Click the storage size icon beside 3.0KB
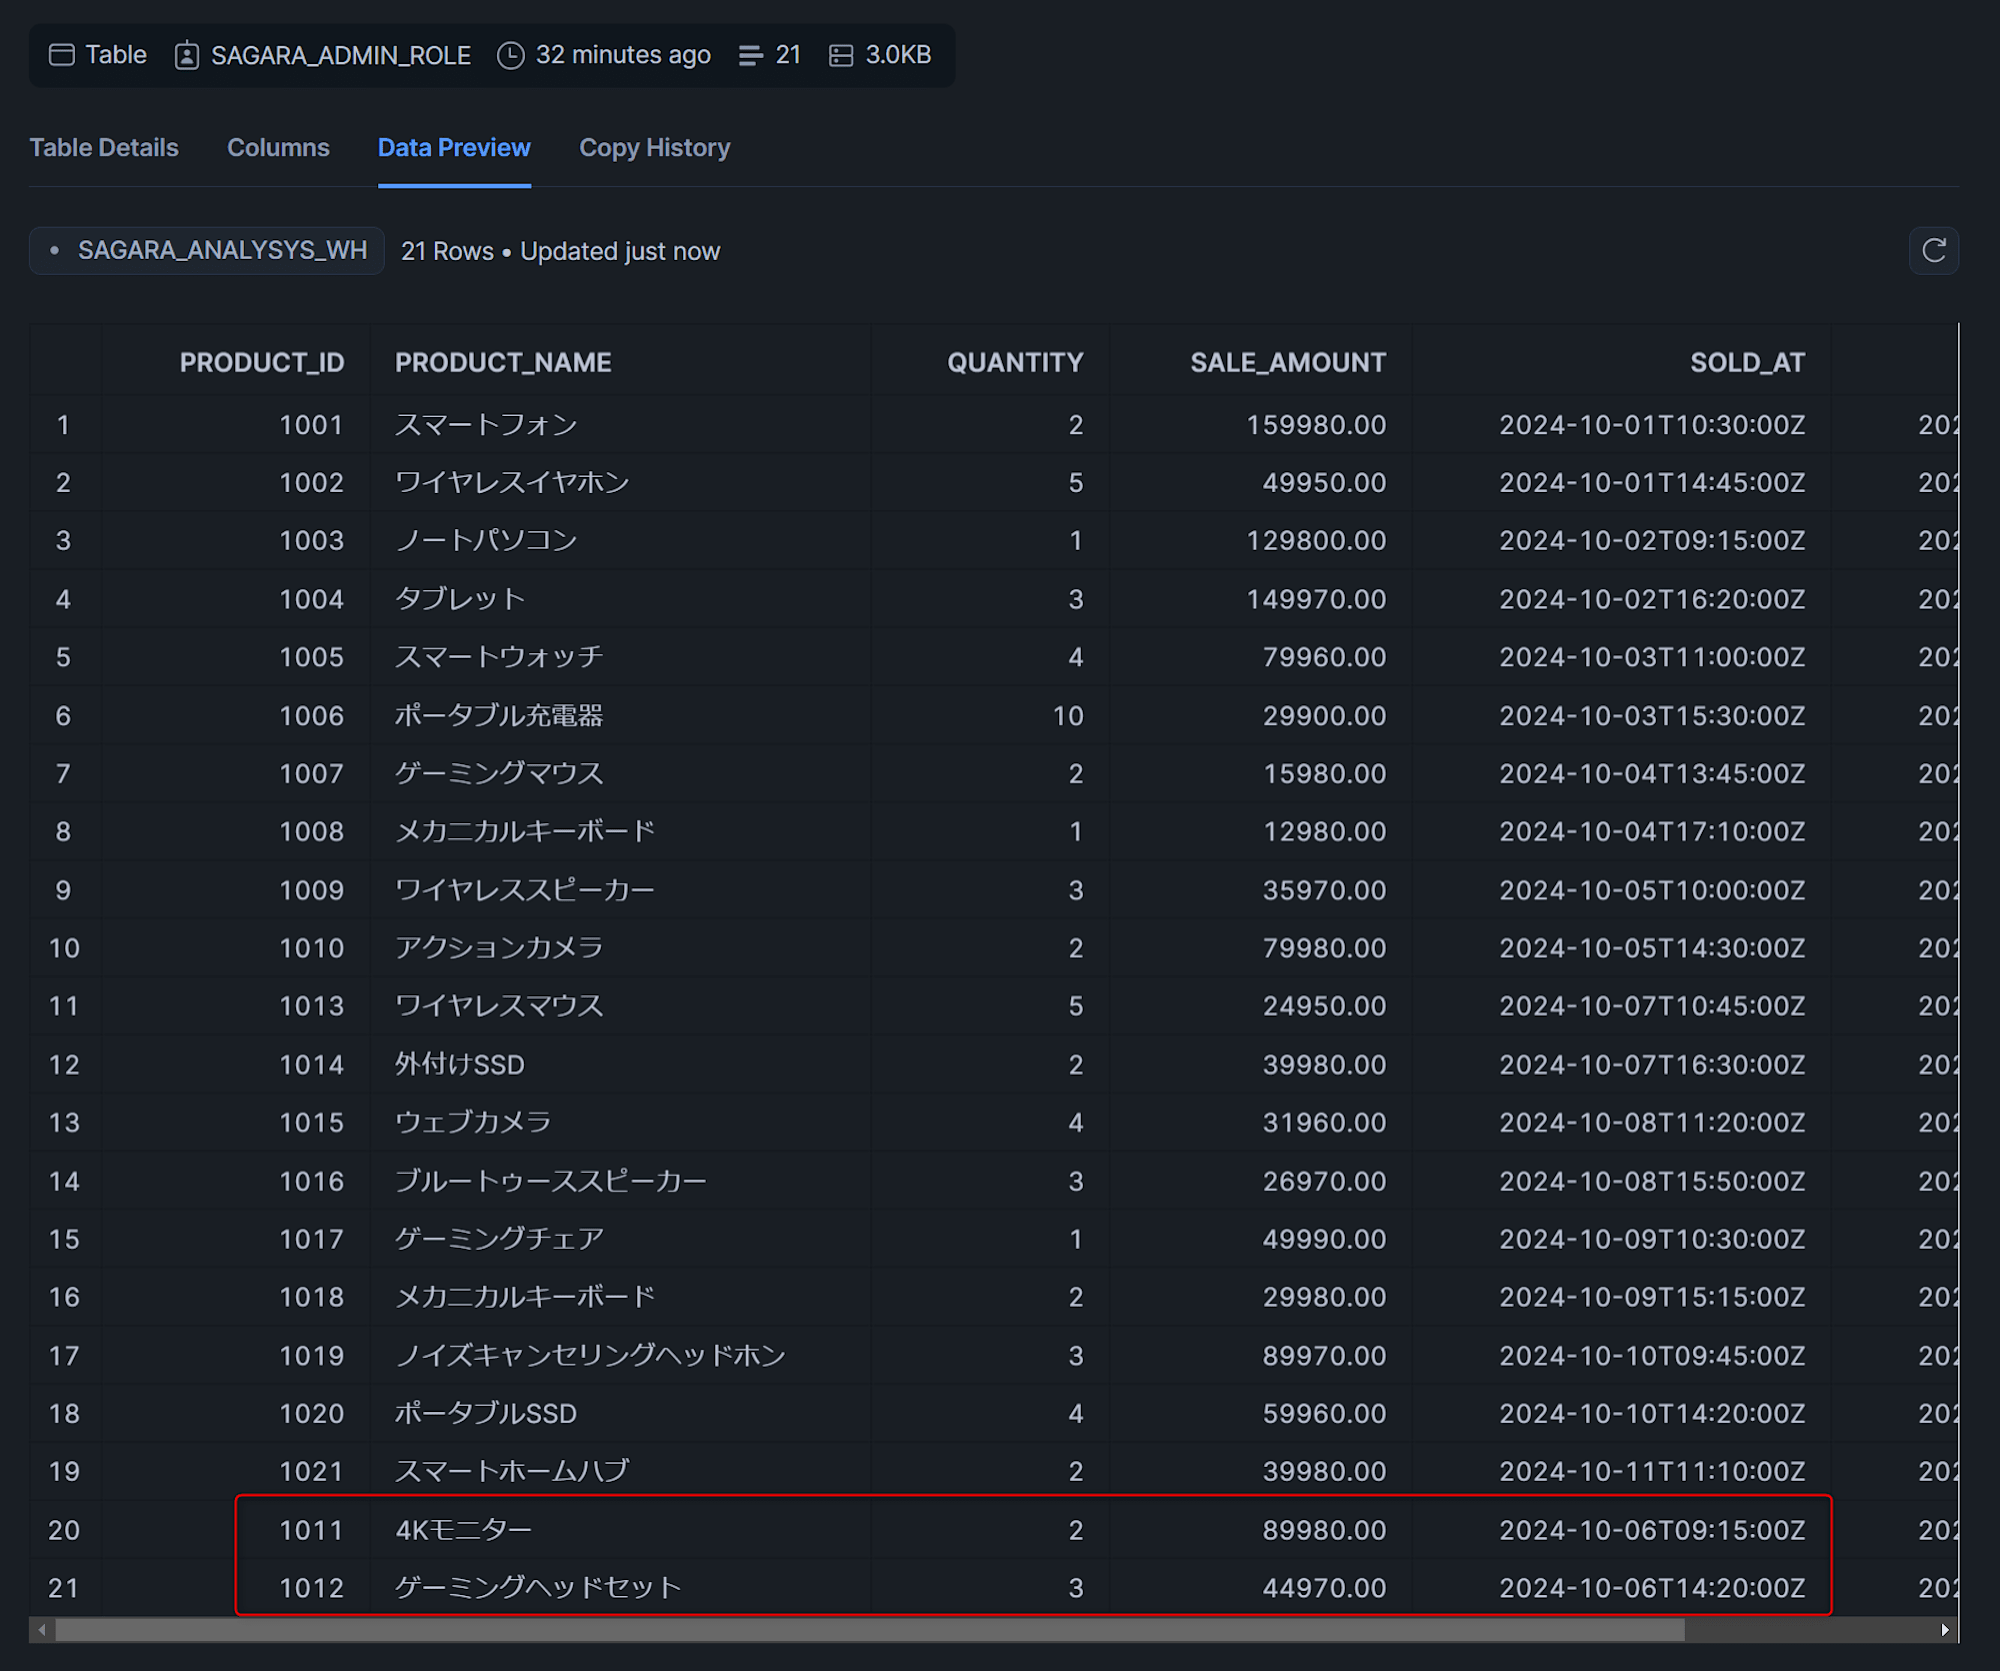This screenshot has width=2000, height=1671. (x=841, y=55)
